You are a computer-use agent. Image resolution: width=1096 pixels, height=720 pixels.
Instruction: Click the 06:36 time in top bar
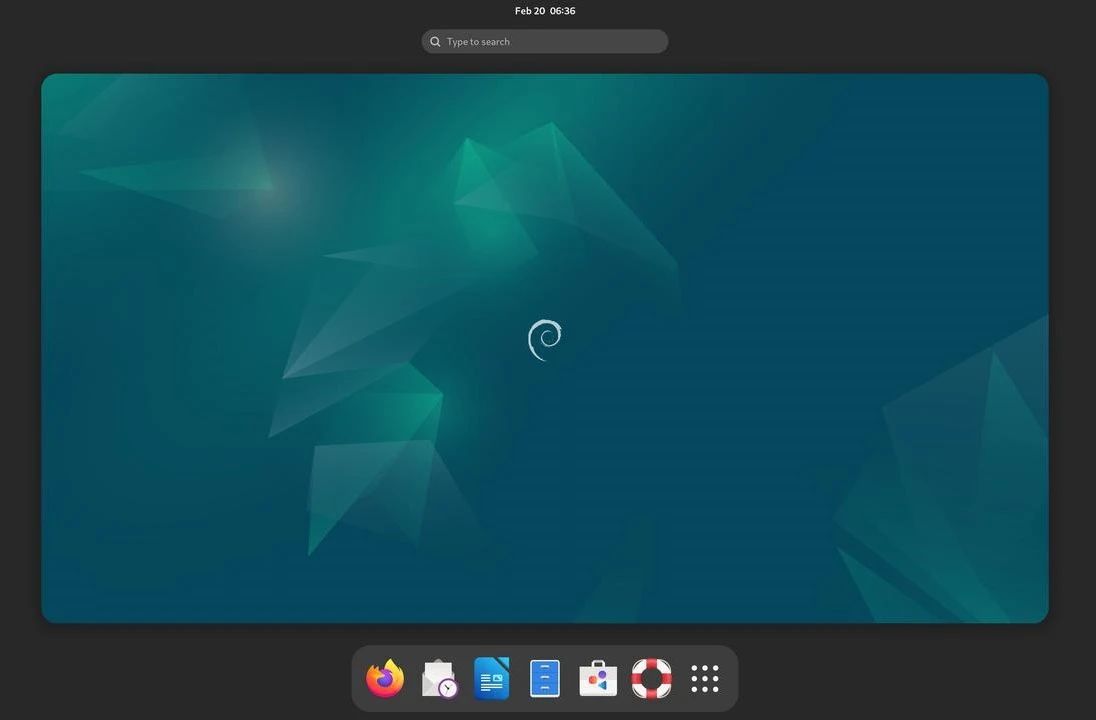pyautogui.click(x=563, y=11)
